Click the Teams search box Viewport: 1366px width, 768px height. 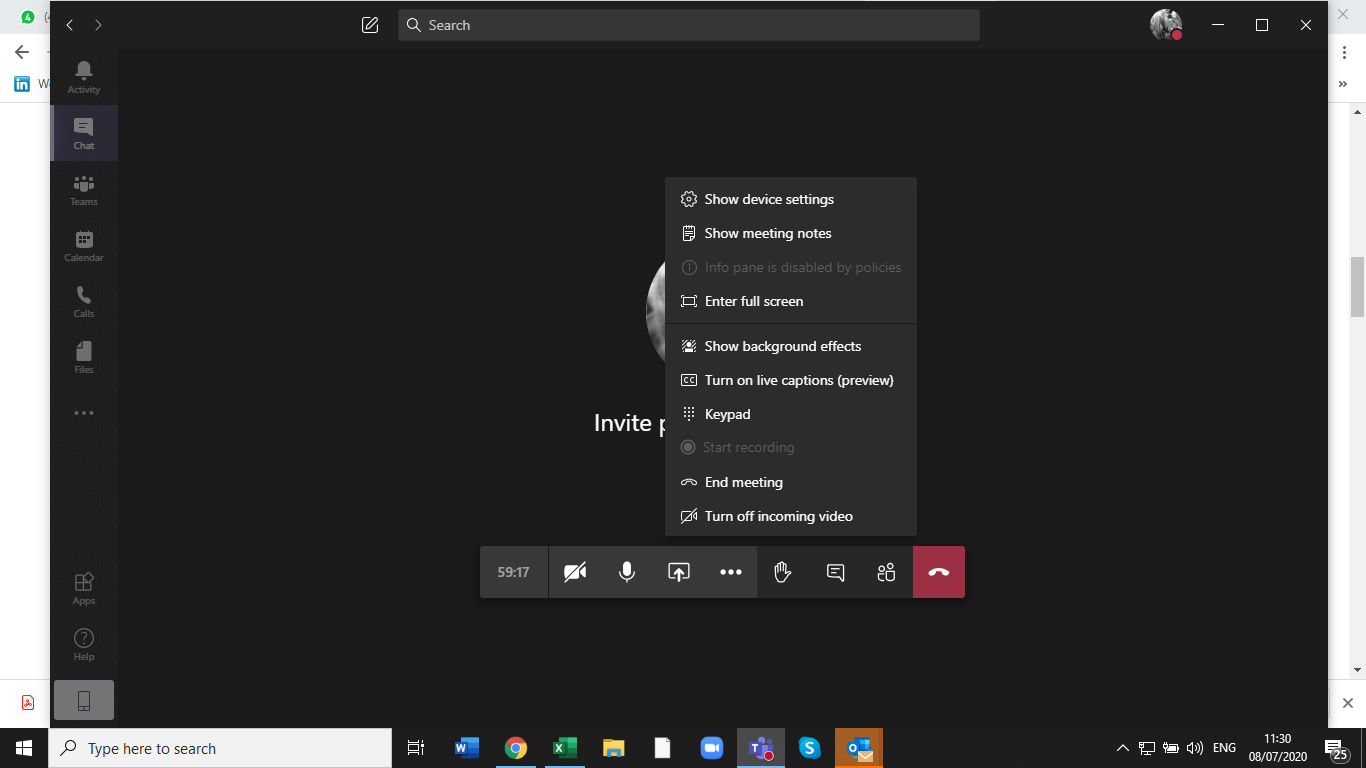[688, 25]
